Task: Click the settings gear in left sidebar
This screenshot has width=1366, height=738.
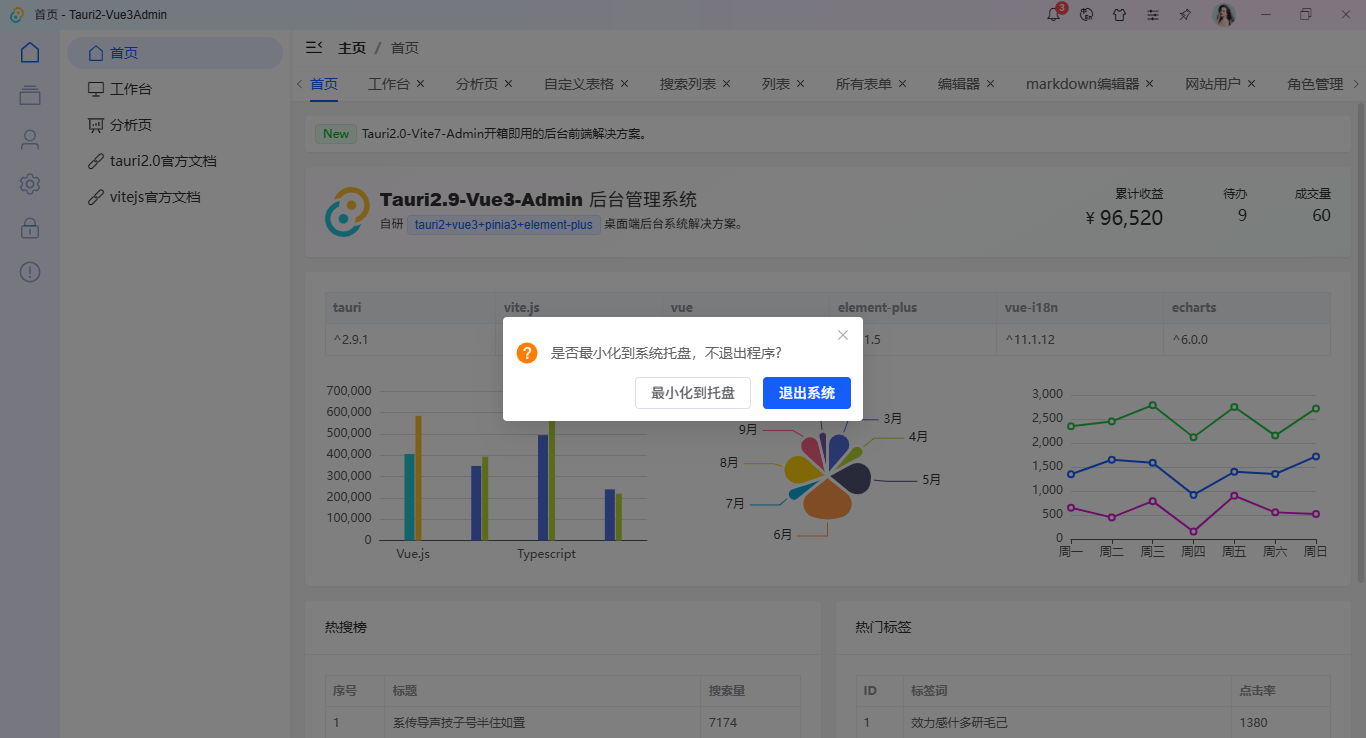Action: coord(29,184)
